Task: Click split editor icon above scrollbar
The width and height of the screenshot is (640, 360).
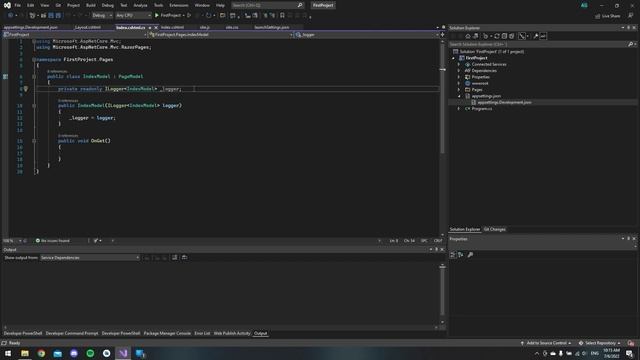Action: (442, 35)
